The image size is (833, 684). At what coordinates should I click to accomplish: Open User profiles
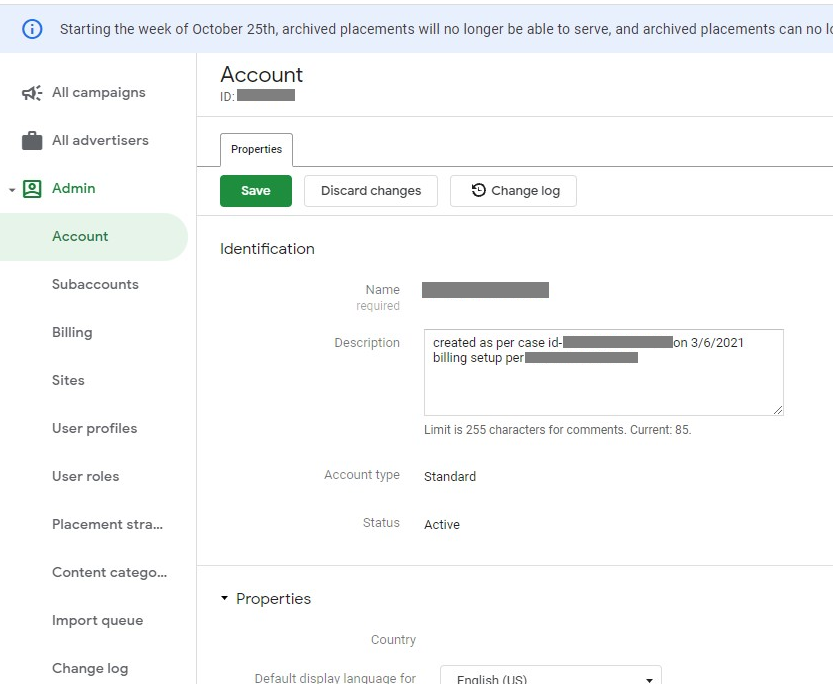pyautogui.click(x=95, y=428)
